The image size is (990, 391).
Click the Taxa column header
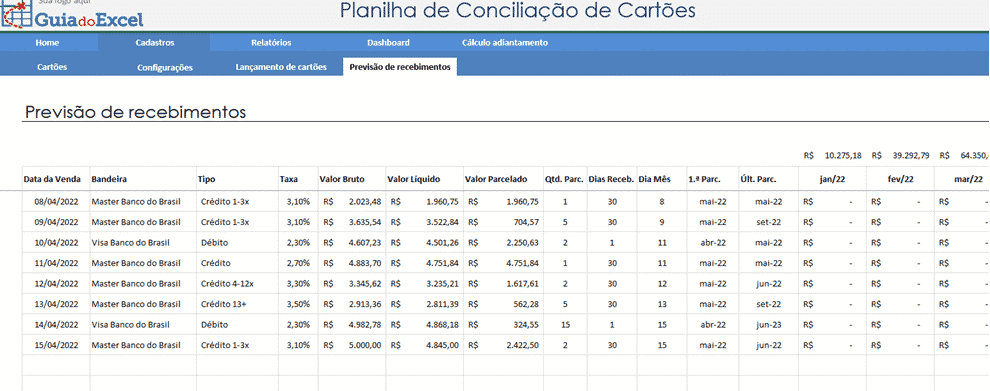[x=298, y=179]
